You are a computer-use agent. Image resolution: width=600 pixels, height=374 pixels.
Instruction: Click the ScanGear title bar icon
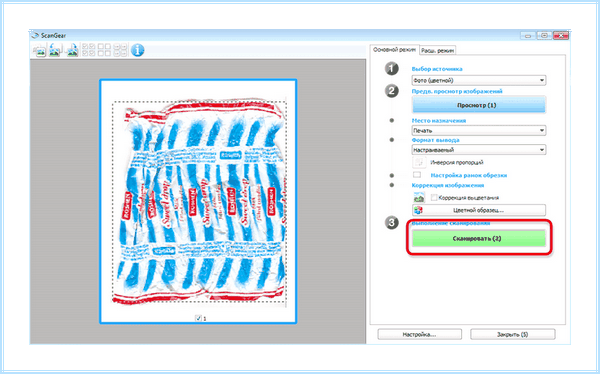point(35,35)
